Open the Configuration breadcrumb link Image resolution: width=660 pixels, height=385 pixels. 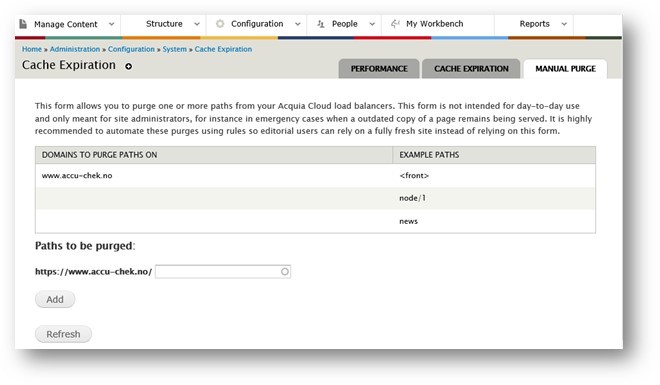131,49
